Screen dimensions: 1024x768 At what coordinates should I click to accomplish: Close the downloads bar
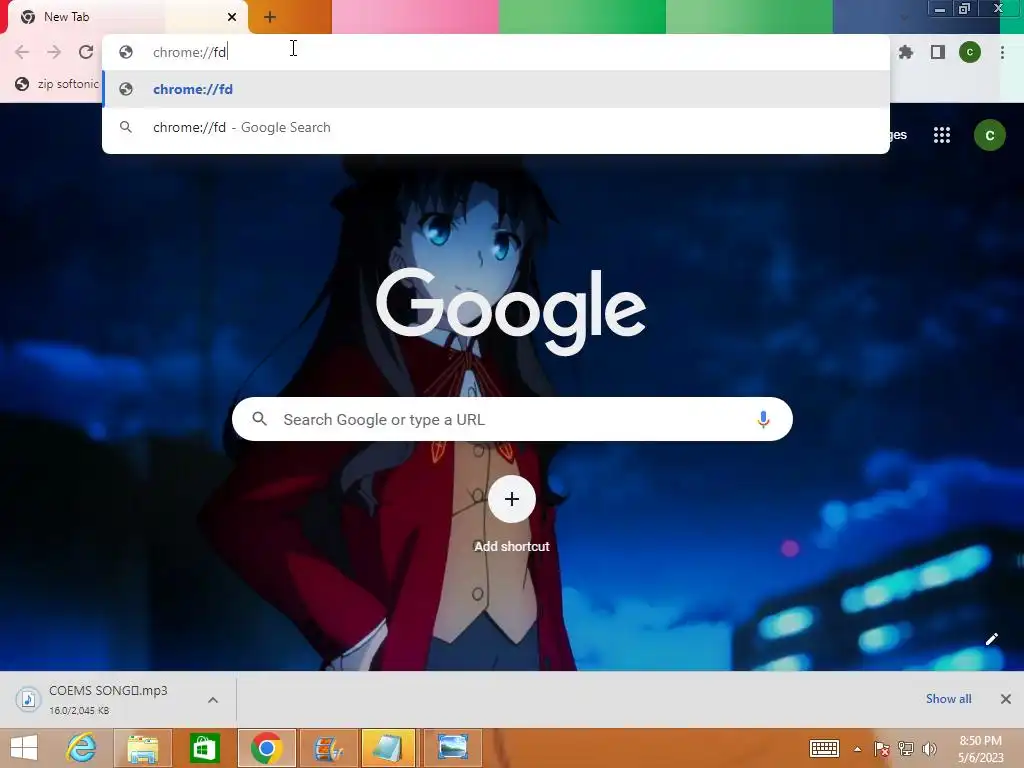click(x=1006, y=699)
